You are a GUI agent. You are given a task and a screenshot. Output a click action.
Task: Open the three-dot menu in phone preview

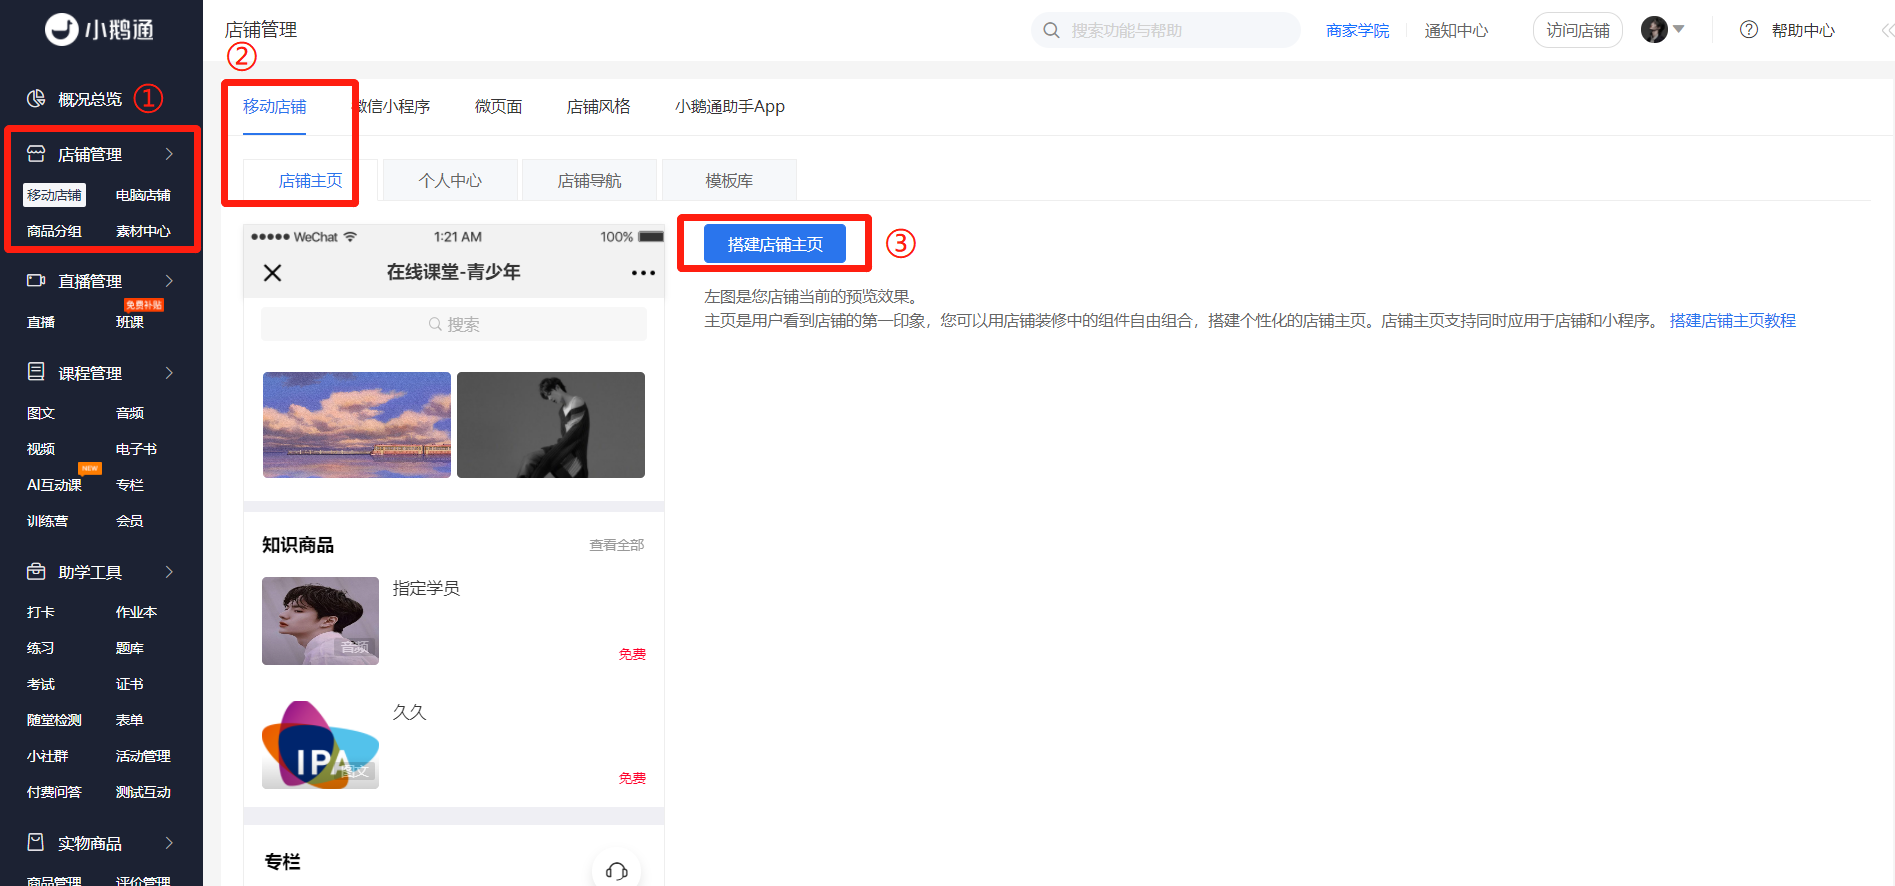point(643,273)
